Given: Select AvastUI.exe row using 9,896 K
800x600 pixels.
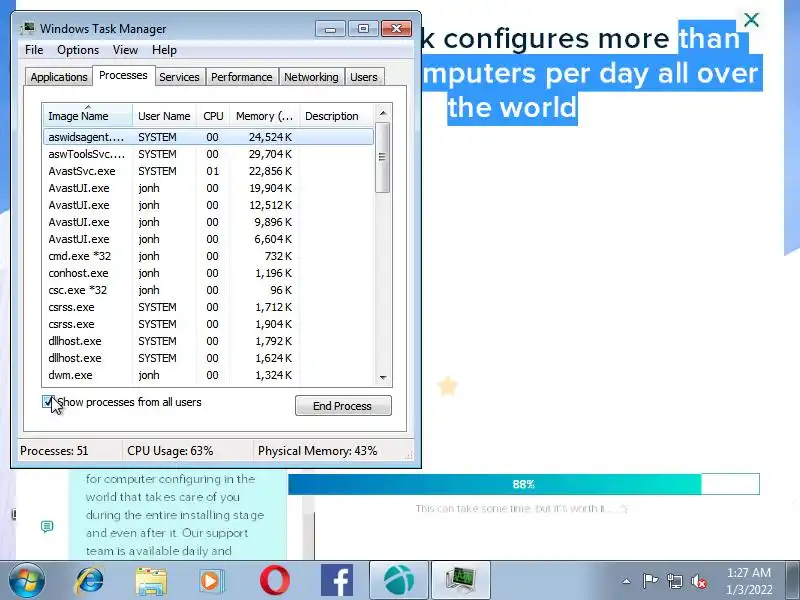Looking at the screenshot, I should pyautogui.click(x=208, y=222).
